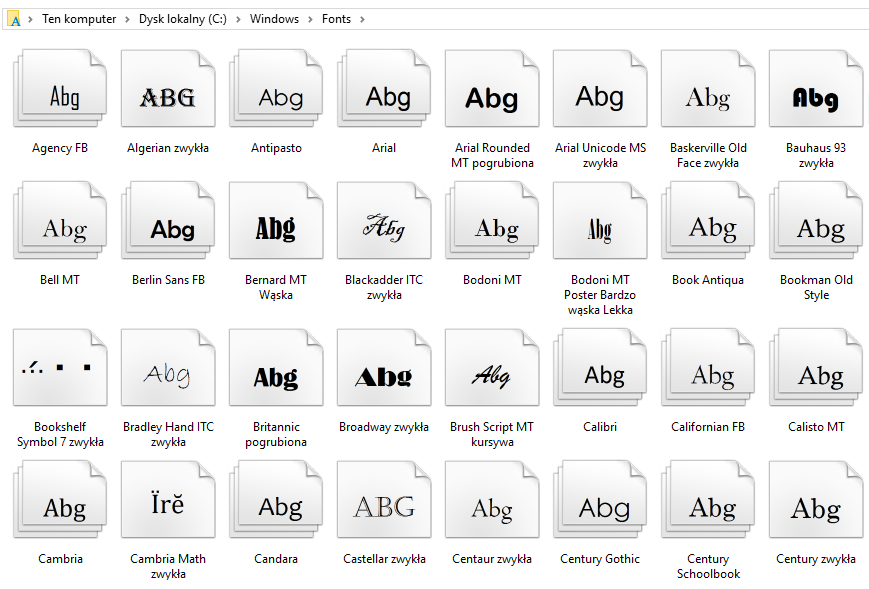Select the Cambria font family icon

(60, 499)
